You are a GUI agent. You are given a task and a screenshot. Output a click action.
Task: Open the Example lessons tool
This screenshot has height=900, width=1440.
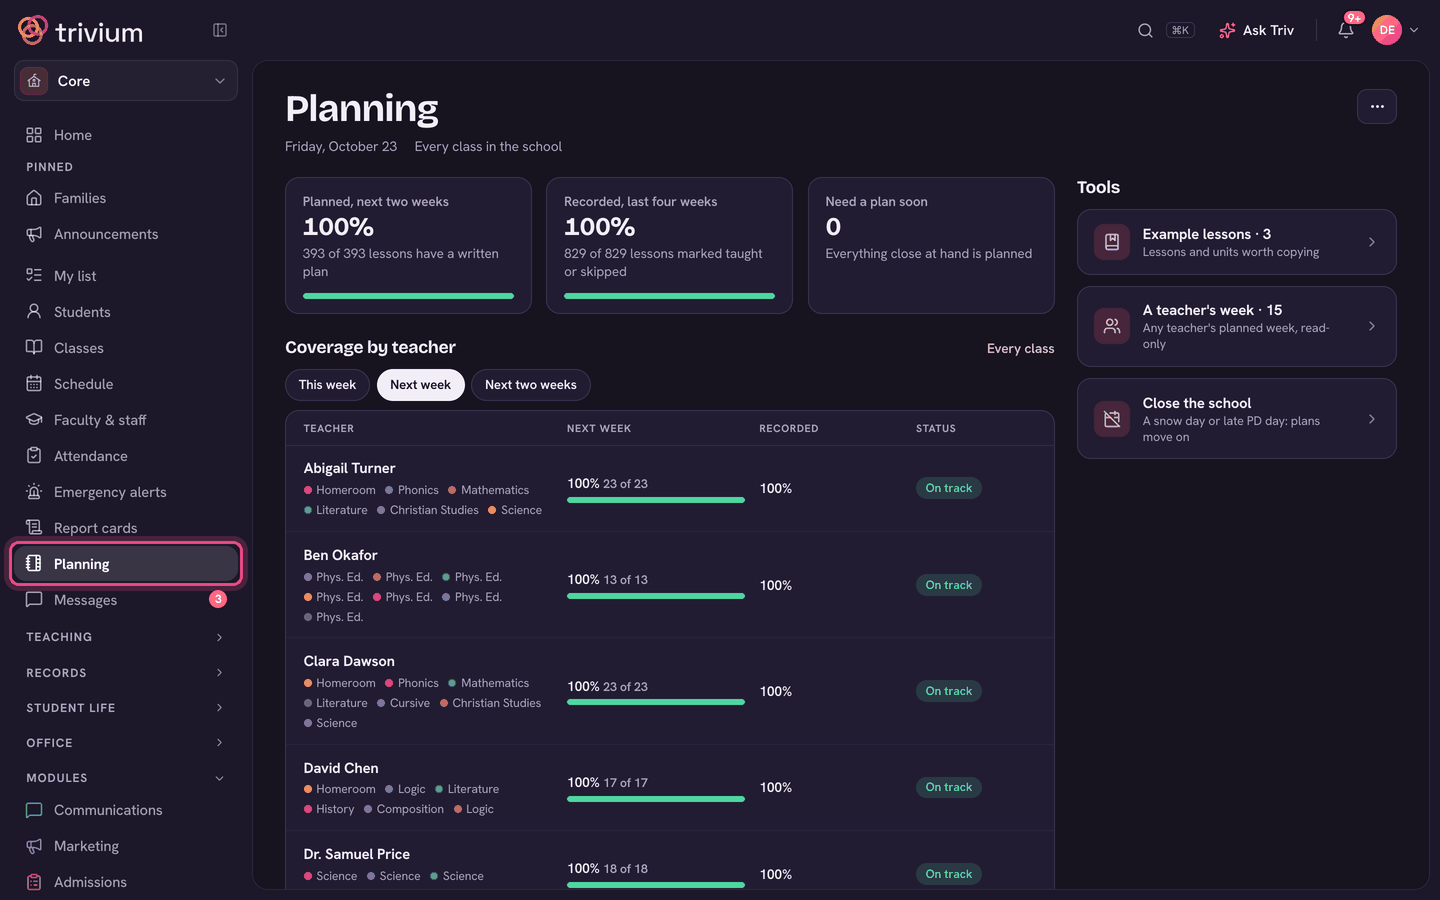click(x=1236, y=242)
